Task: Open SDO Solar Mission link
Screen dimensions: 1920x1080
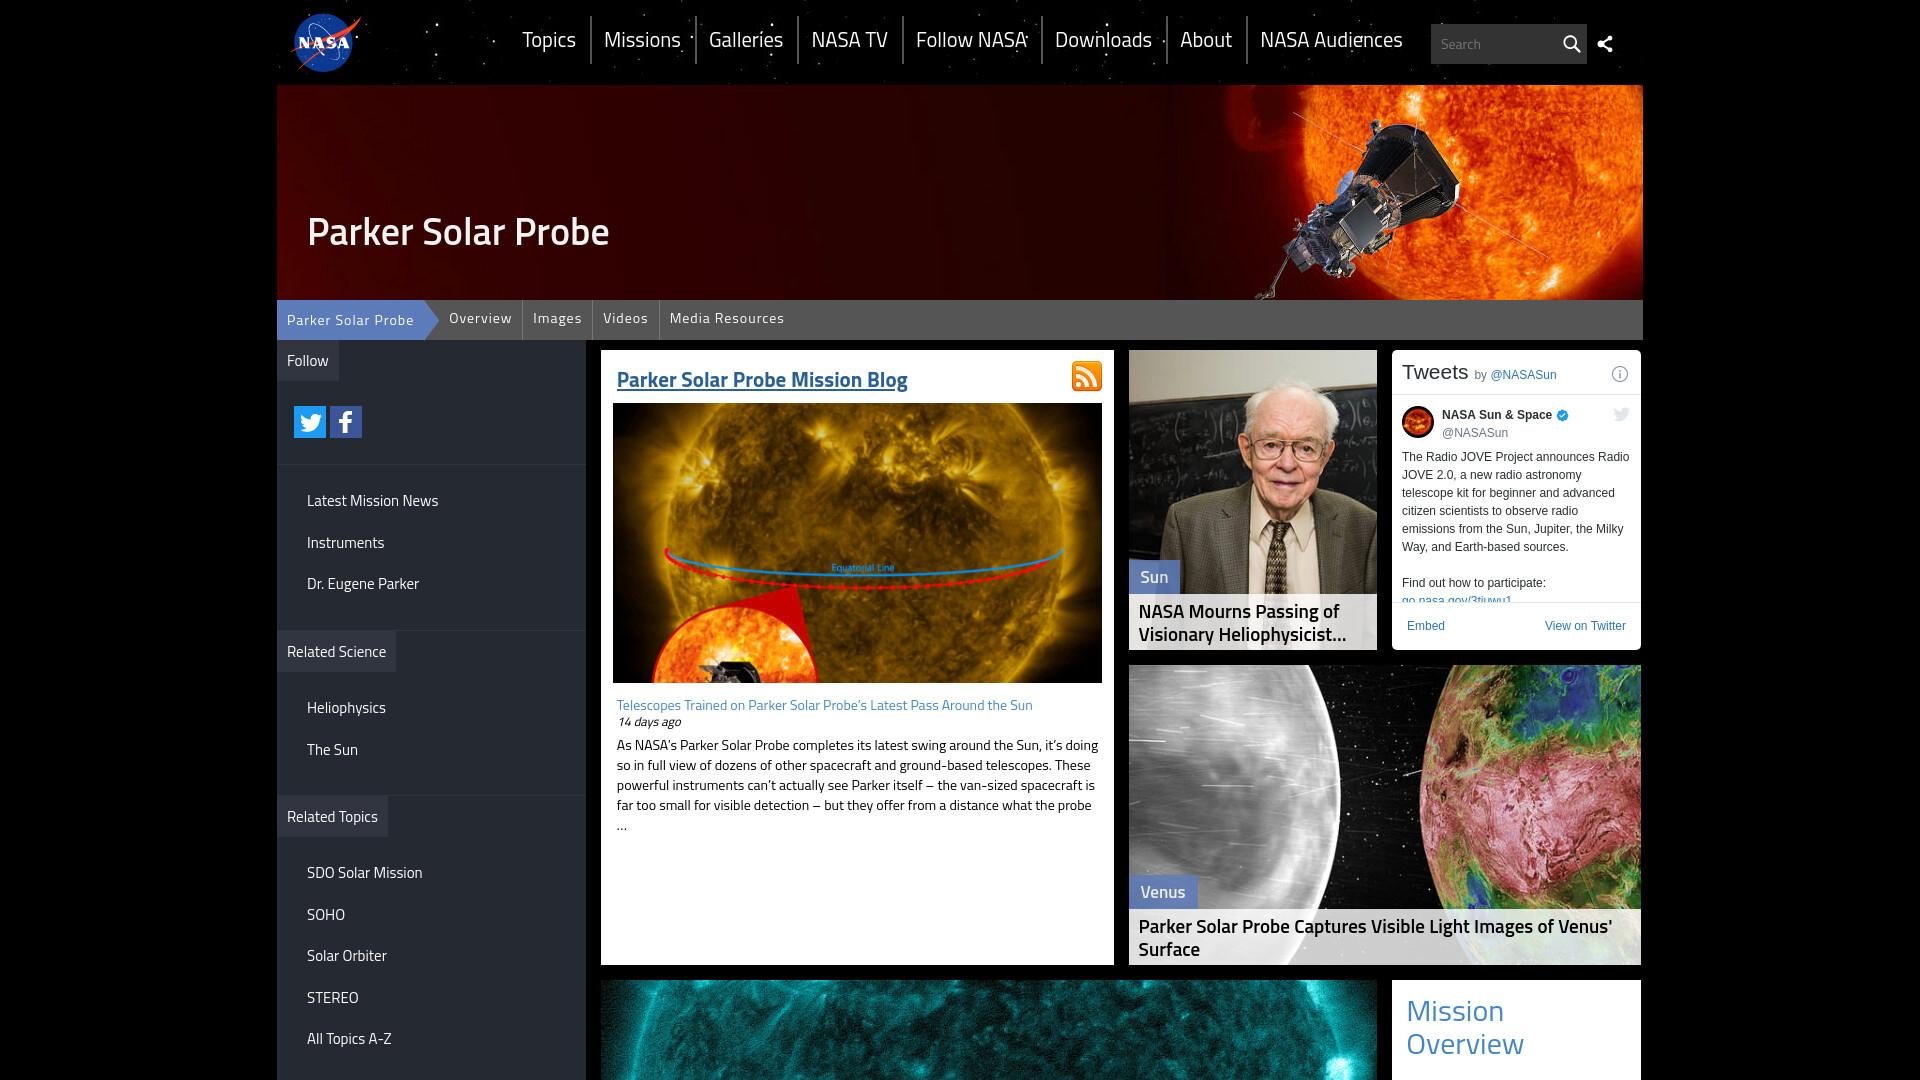Action: (x=364, y=873)
